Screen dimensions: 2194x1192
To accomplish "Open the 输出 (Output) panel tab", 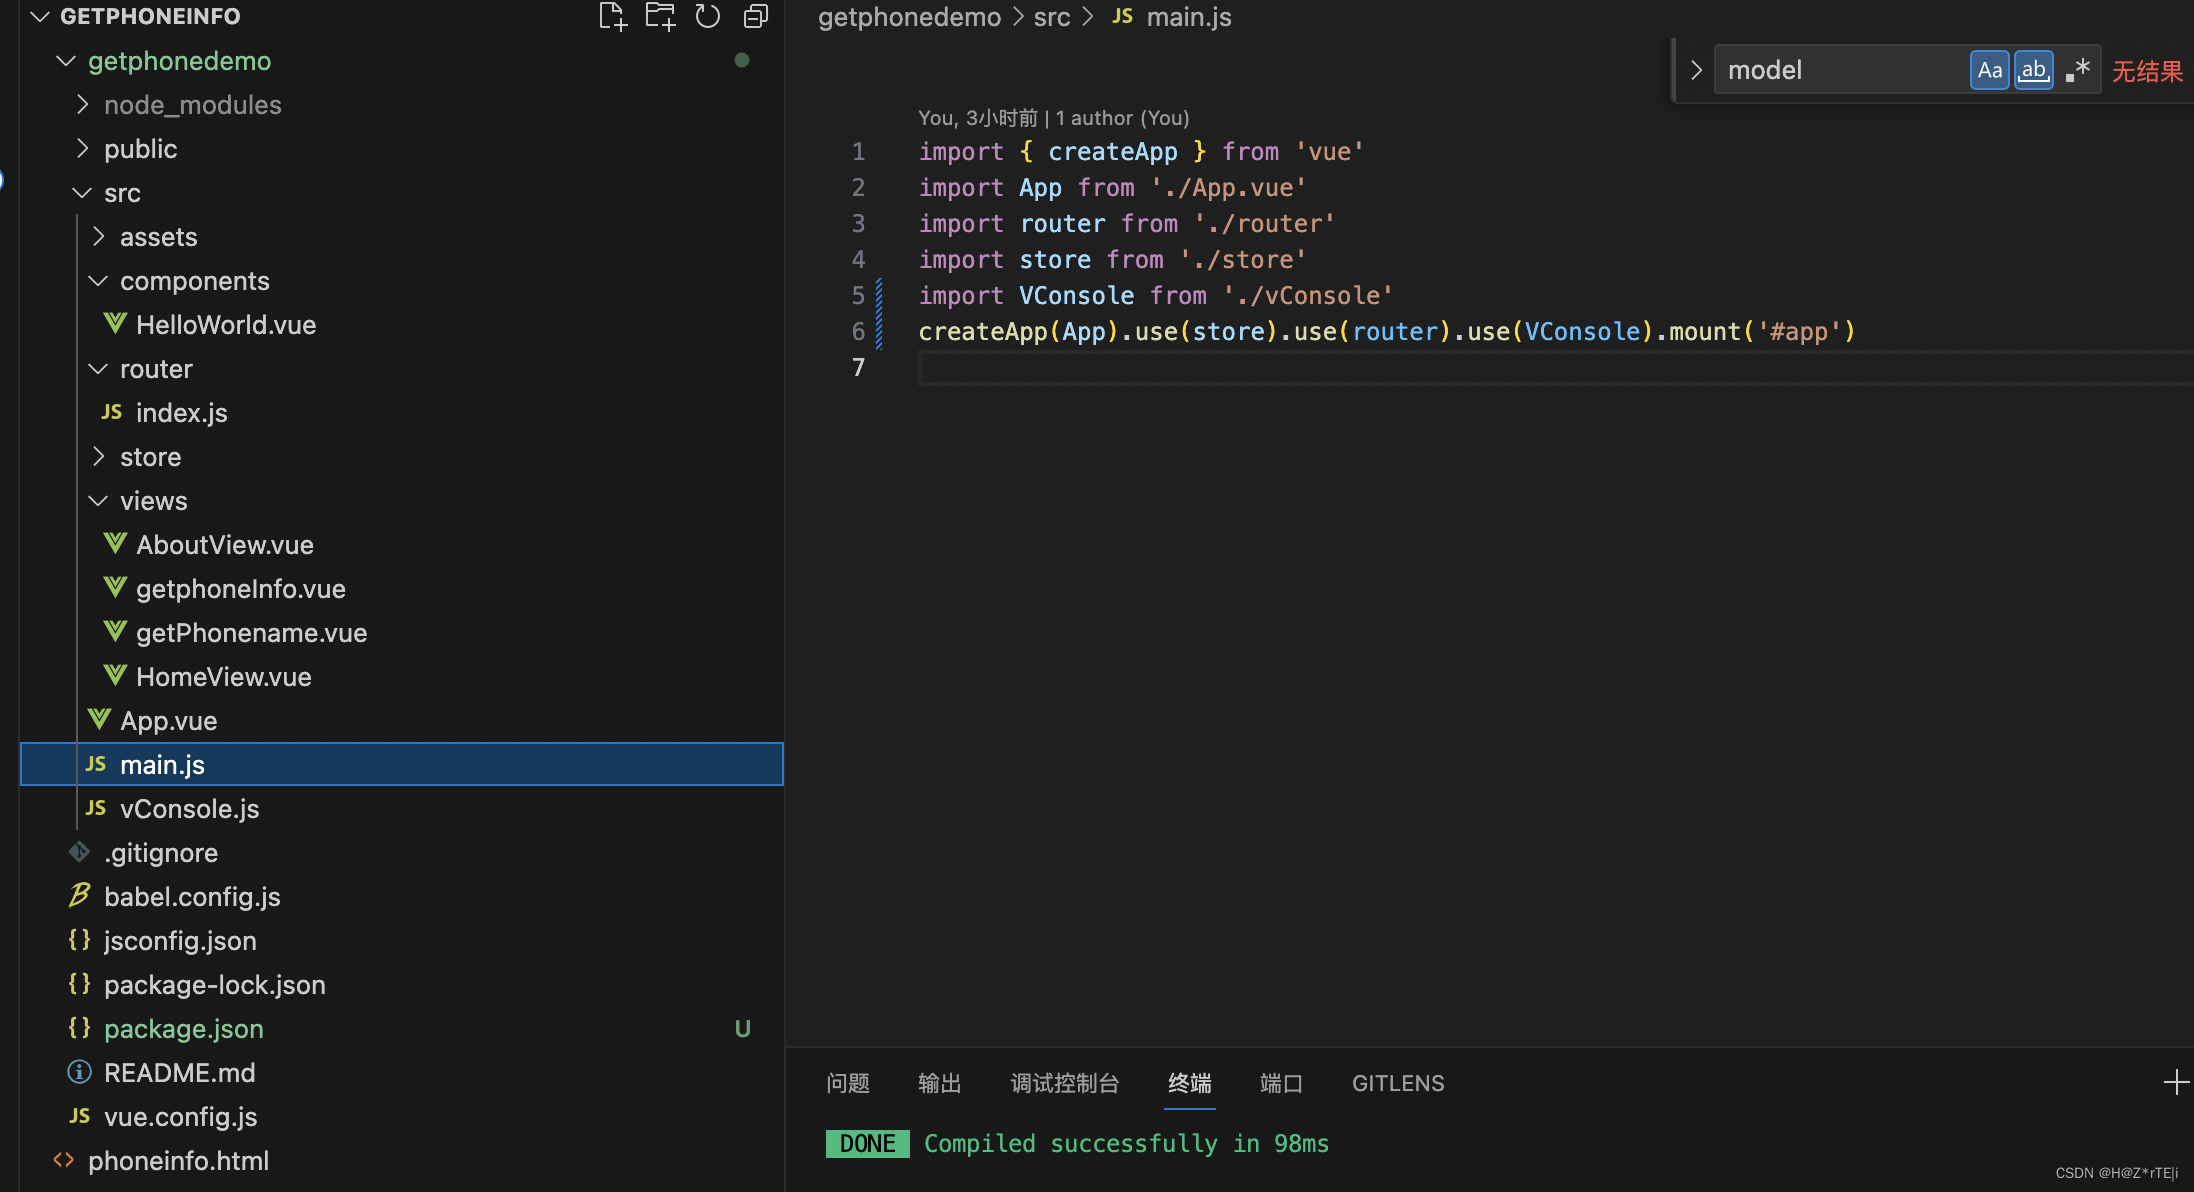I will coord(940,1083).
